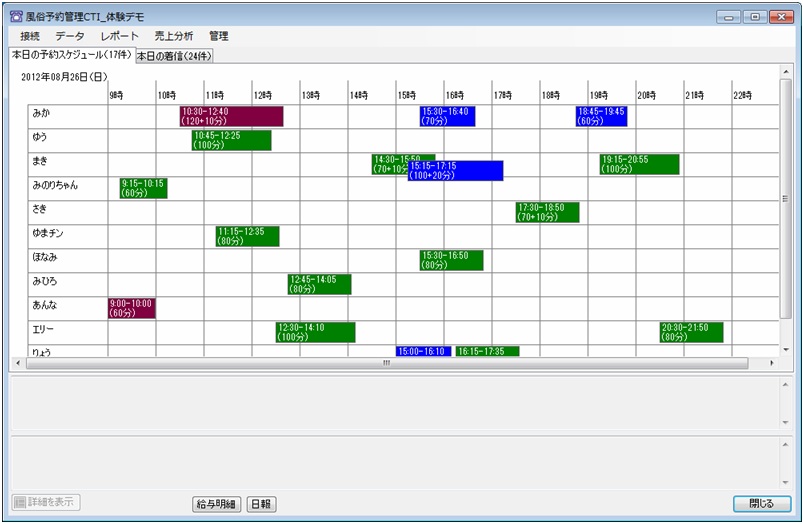Select ゆう's 10:45-12:25 green reservation
Image resolution: width=803 pixels, height=524 pixels.
[231, 140]
